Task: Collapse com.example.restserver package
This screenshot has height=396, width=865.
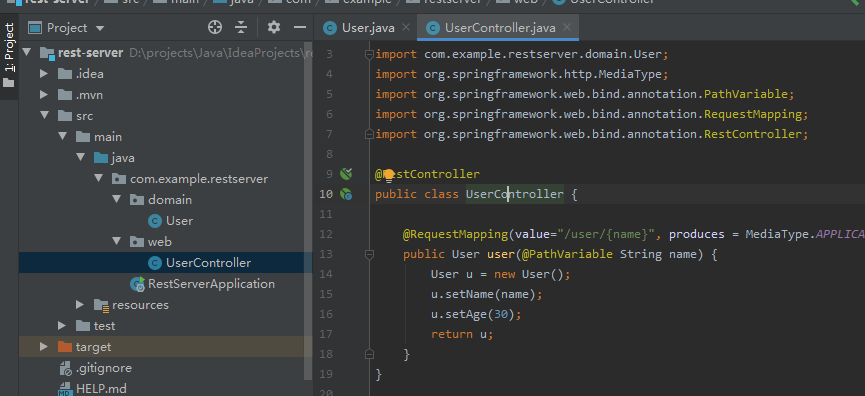Action: tap(99, 179)
